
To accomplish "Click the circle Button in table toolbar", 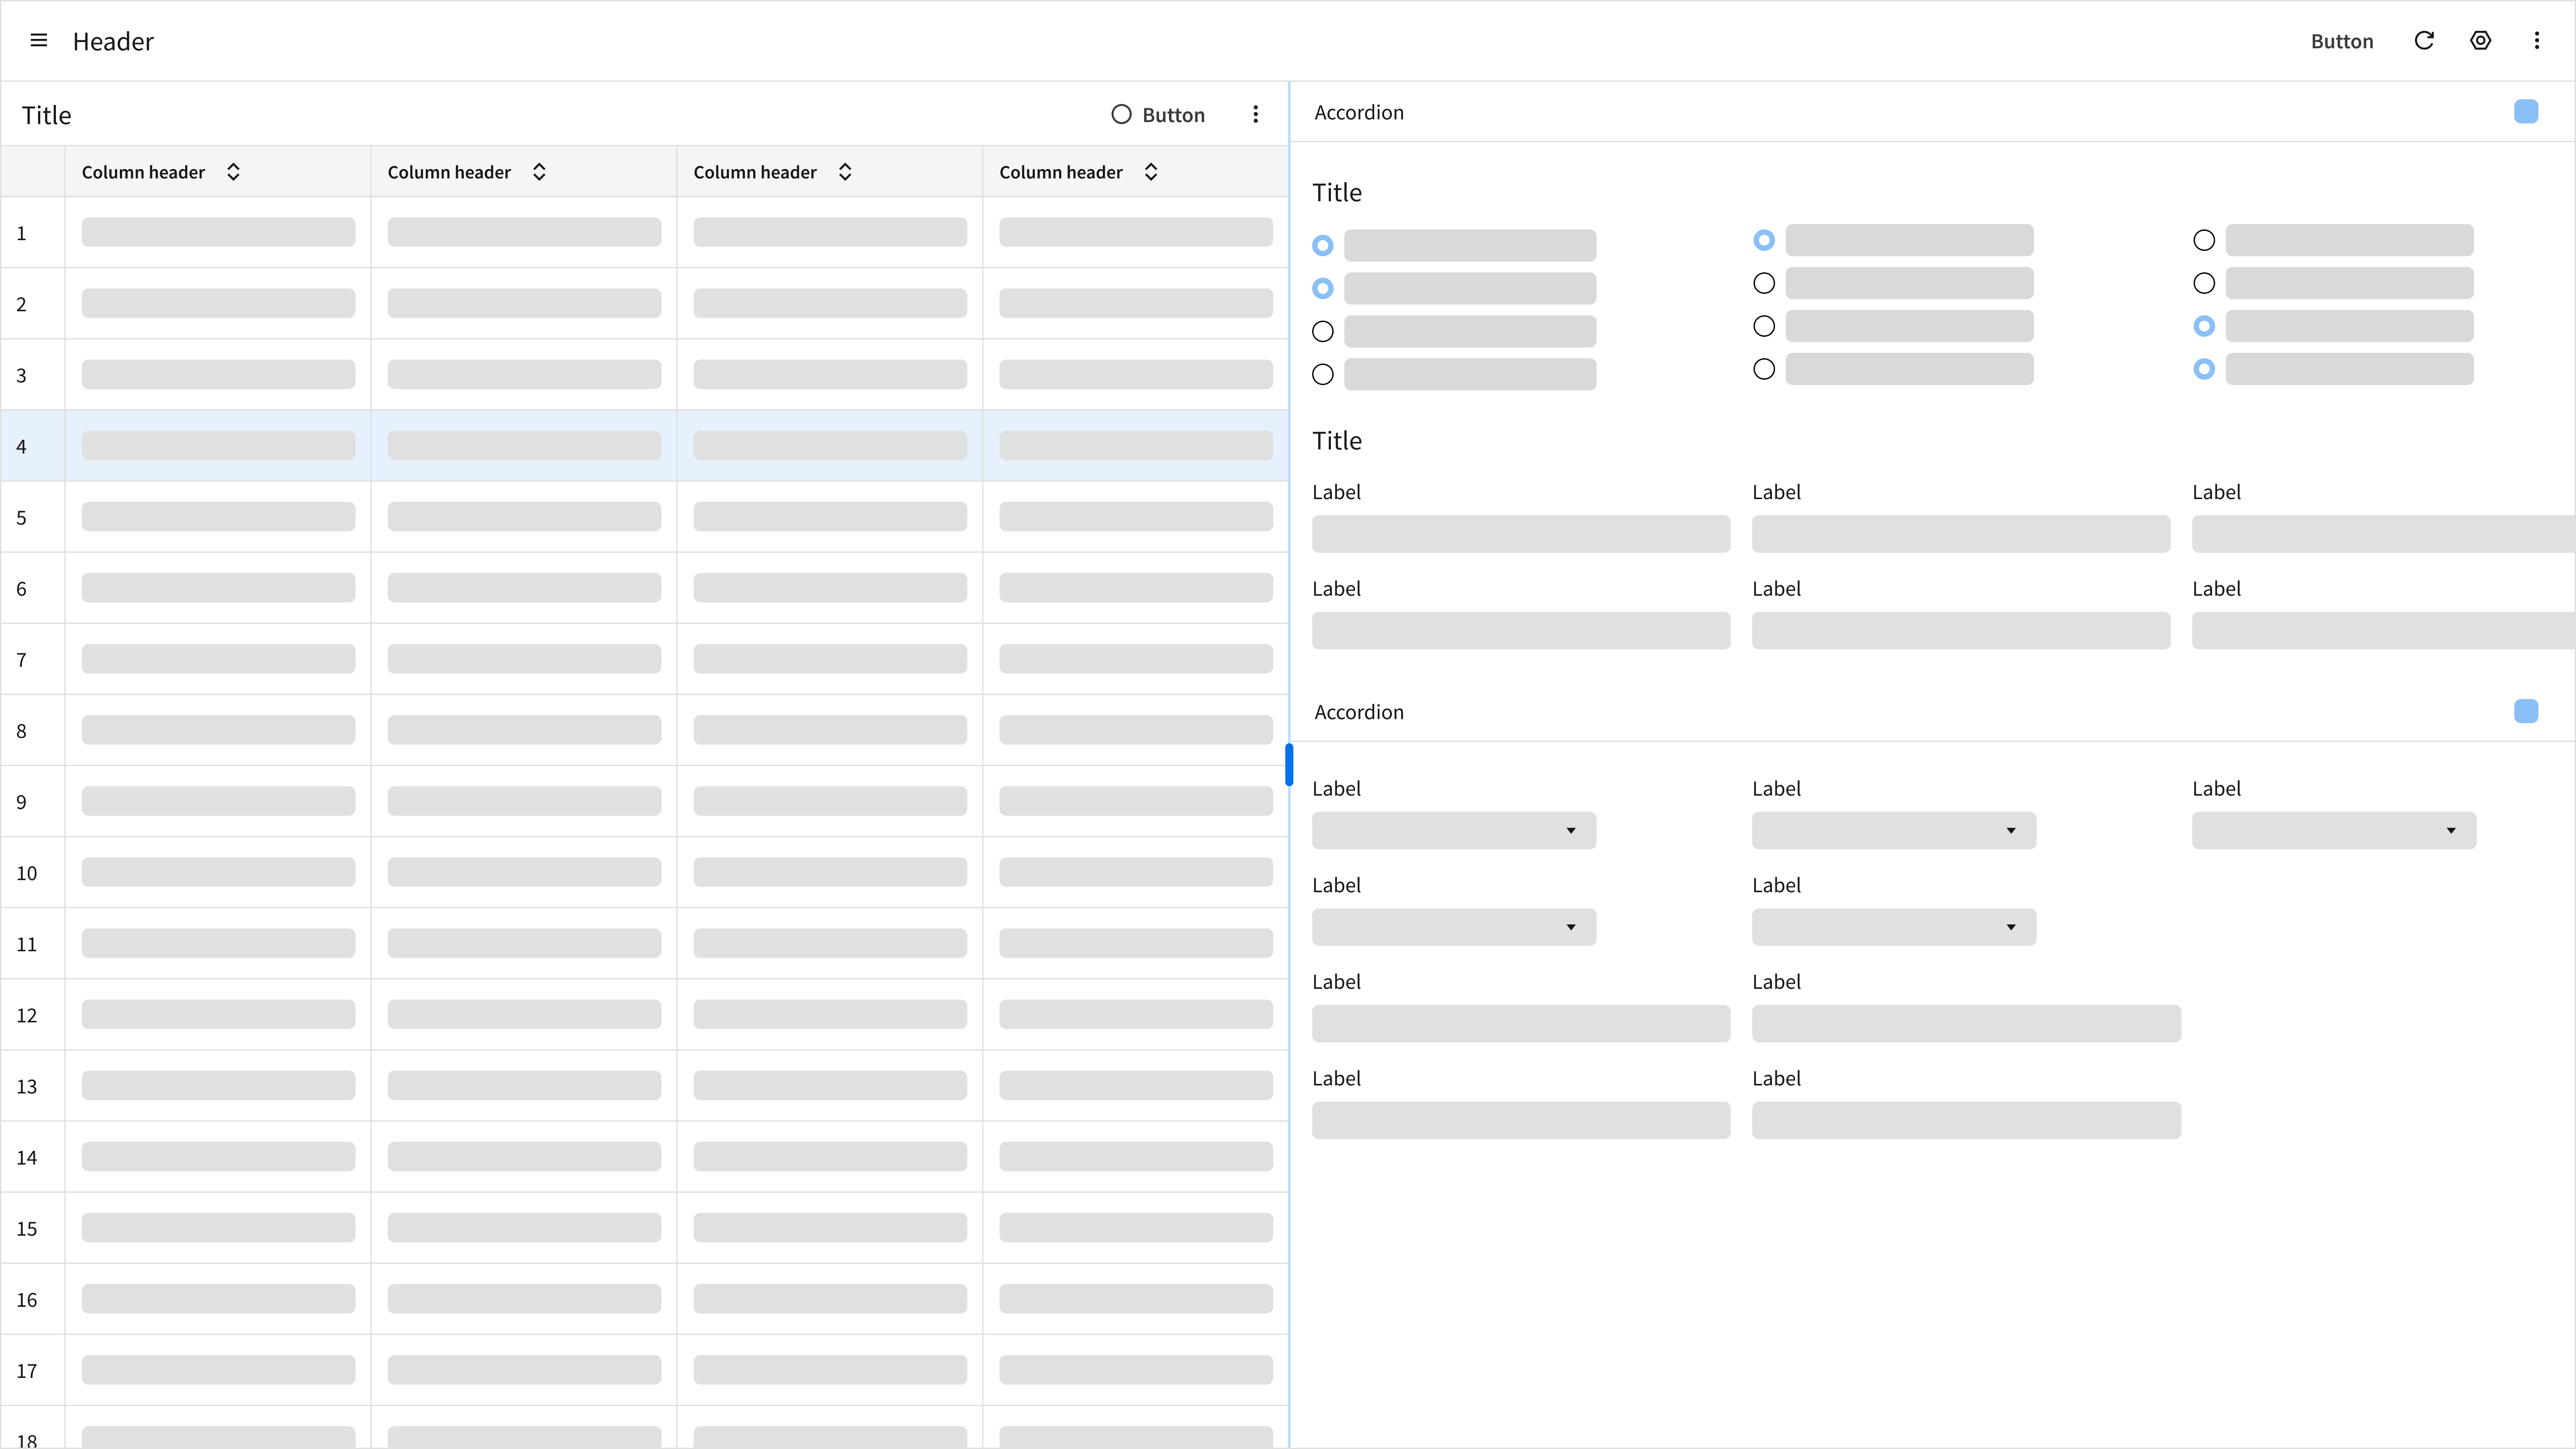I will click(x=1158, y=115).
